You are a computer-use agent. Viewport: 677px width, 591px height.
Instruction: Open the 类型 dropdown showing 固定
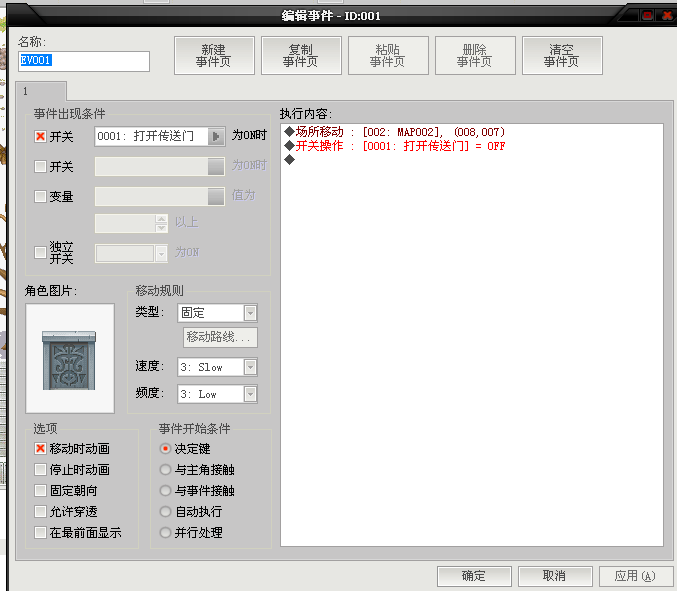pos(250,313)
